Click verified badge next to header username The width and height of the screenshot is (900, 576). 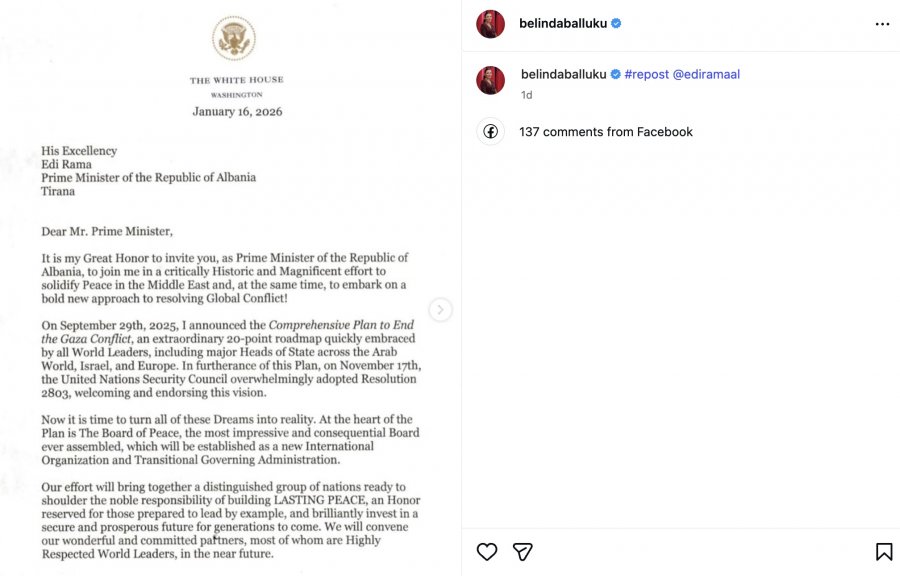click(x=616, y=24)
